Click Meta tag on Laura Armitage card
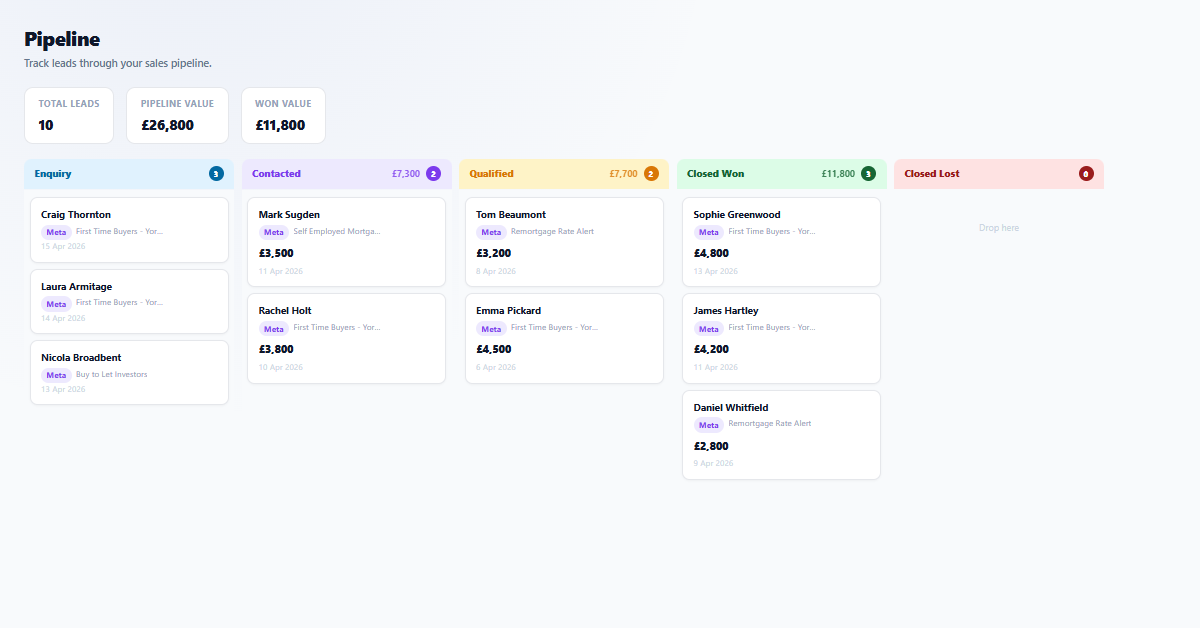The width and height of the screenshot is (1200, 628). (x=56, y=304)
